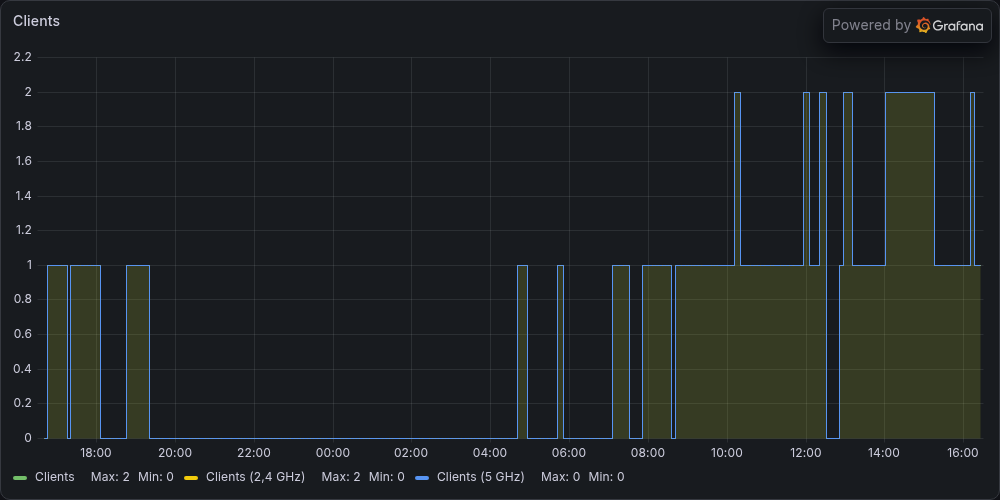Click the 06:00 time axis label
1000x500 pixels.
[569, 453]
